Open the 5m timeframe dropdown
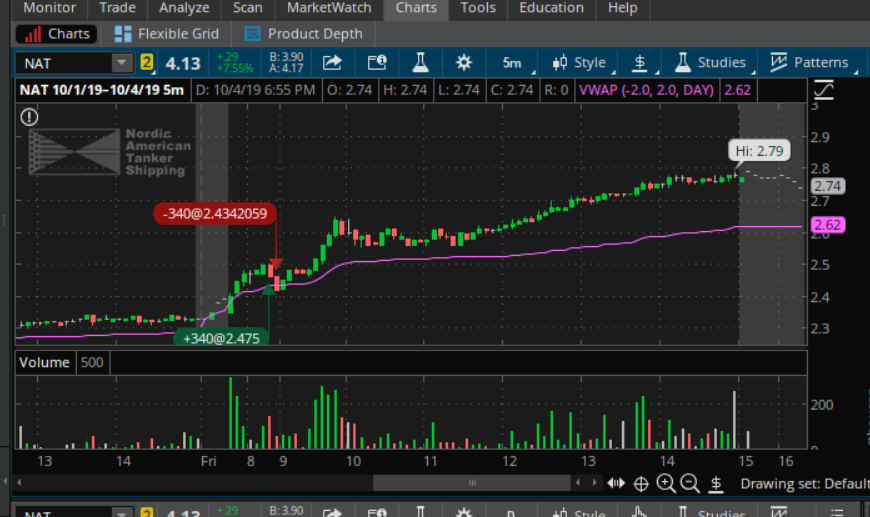870x517 pixels. pos(514,63)
